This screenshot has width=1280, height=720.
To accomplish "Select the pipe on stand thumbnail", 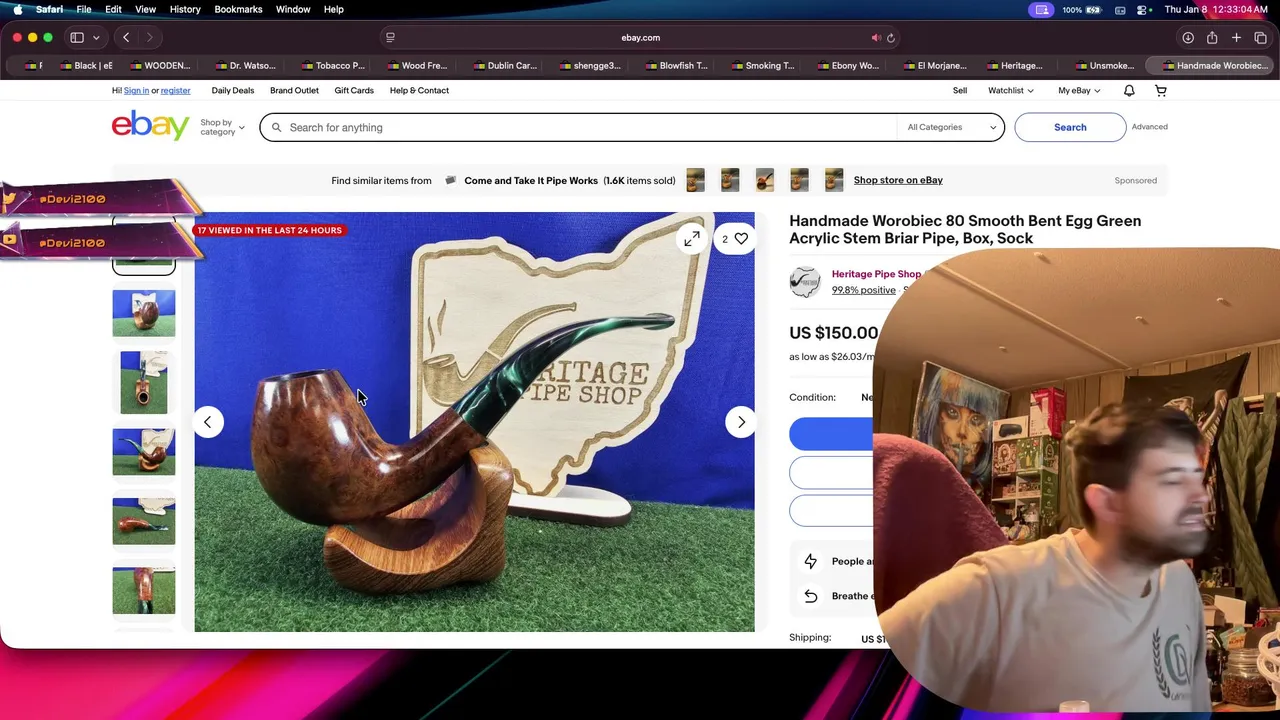I will tap(144, 452).
